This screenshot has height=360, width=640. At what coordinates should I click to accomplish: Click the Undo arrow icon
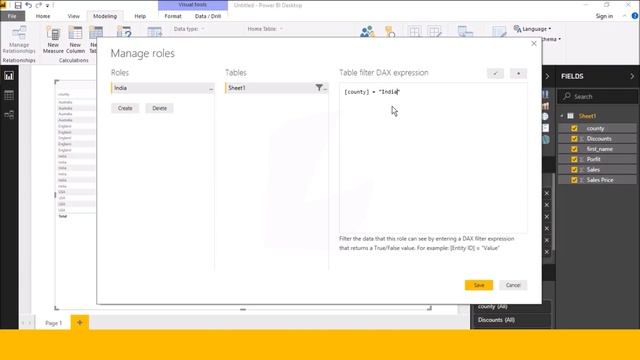[29, 5]
